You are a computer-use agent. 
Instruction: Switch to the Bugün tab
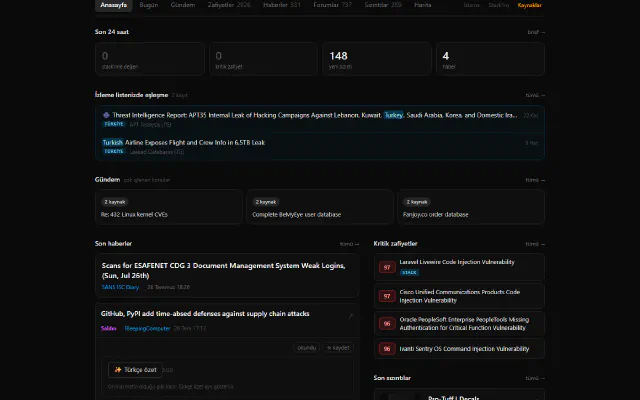pyautogui.click(x=149, y=5)
